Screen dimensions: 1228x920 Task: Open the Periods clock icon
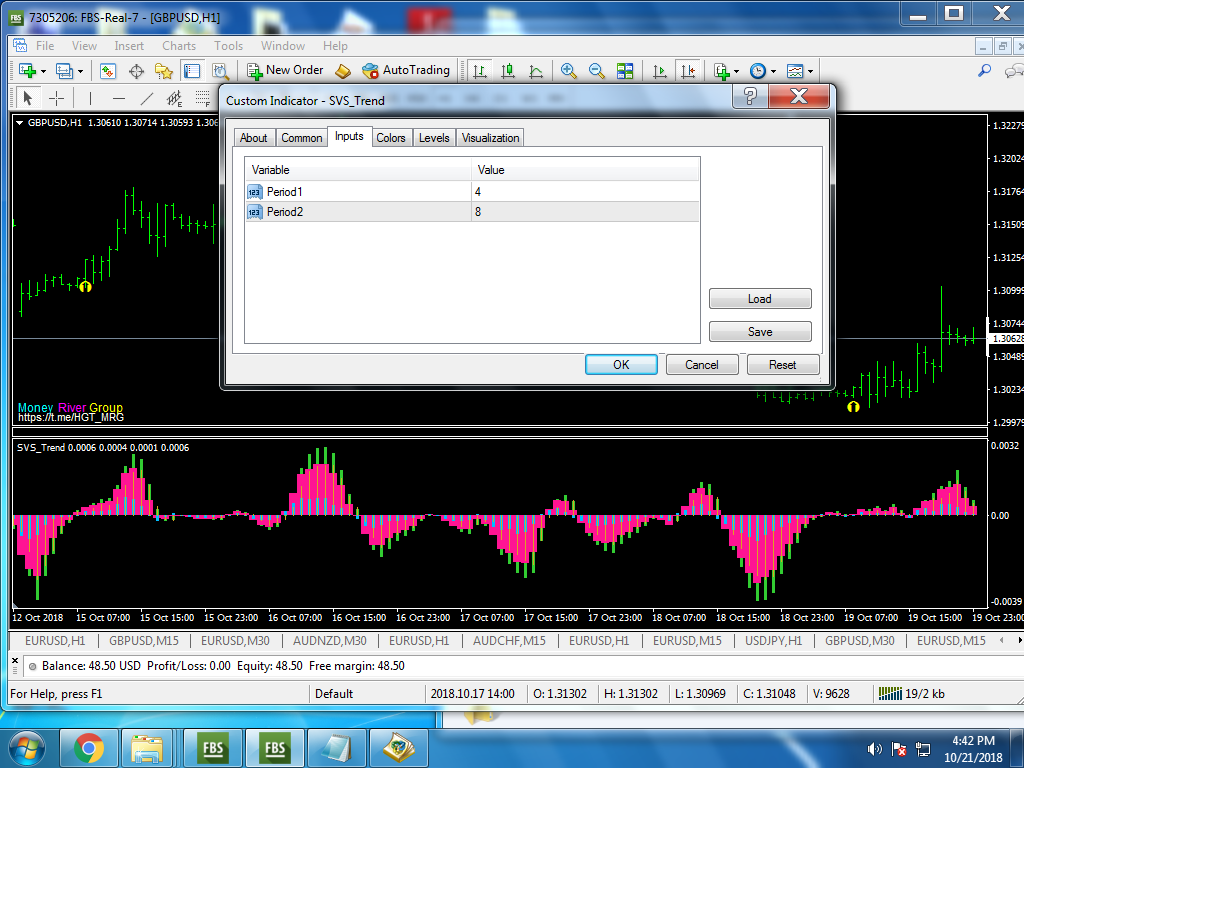(758, 71)
